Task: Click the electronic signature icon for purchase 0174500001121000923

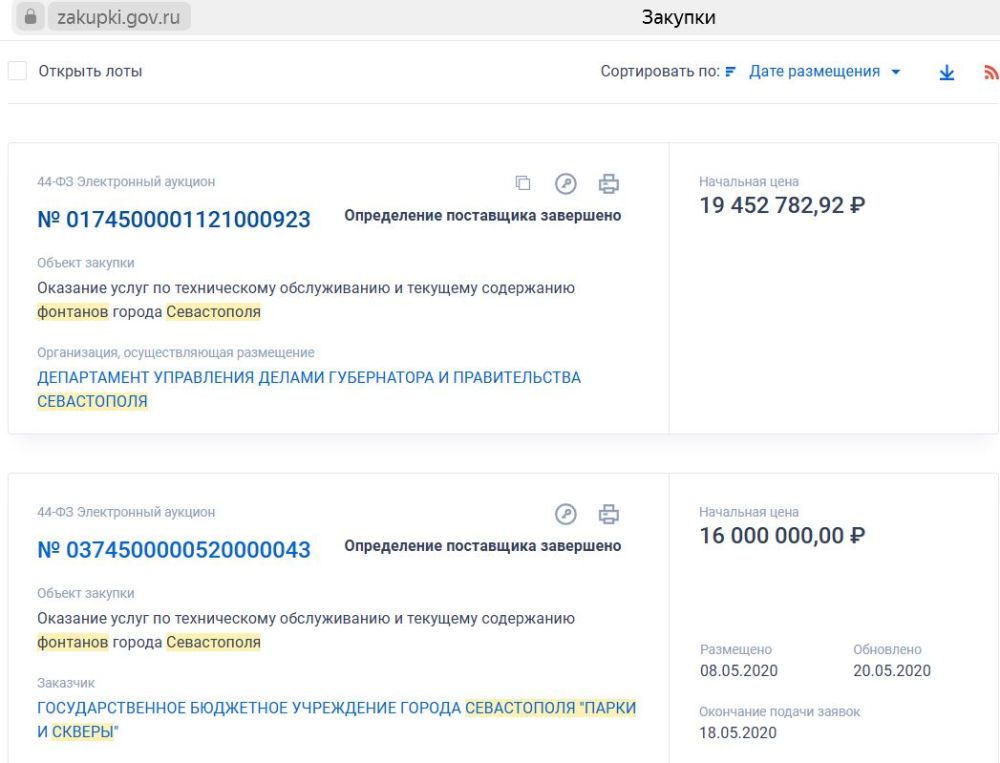Action: [x=566, y=183]
